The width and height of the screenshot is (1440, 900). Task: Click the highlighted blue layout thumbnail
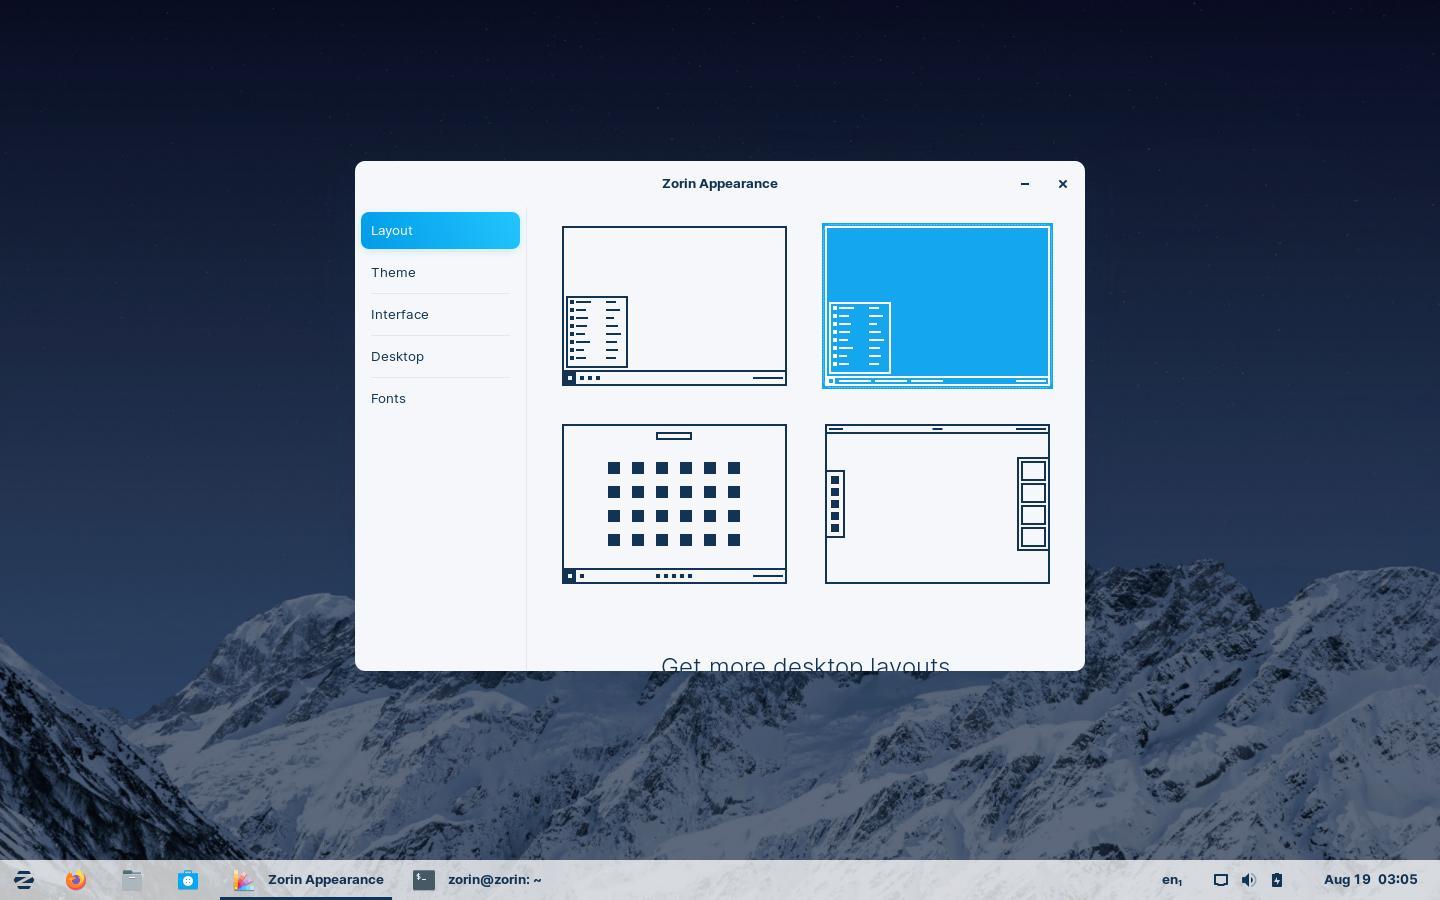937,305
